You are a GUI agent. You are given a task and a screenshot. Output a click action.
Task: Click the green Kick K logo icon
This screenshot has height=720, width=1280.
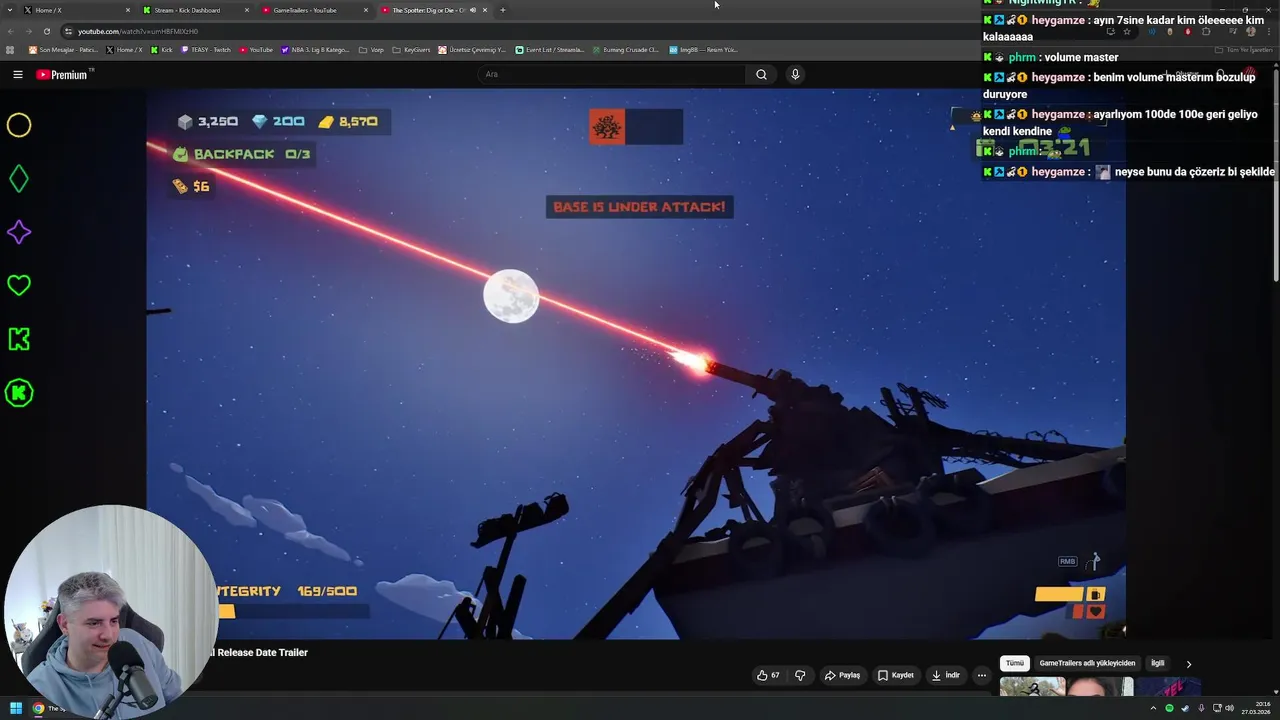pos(19,339)
